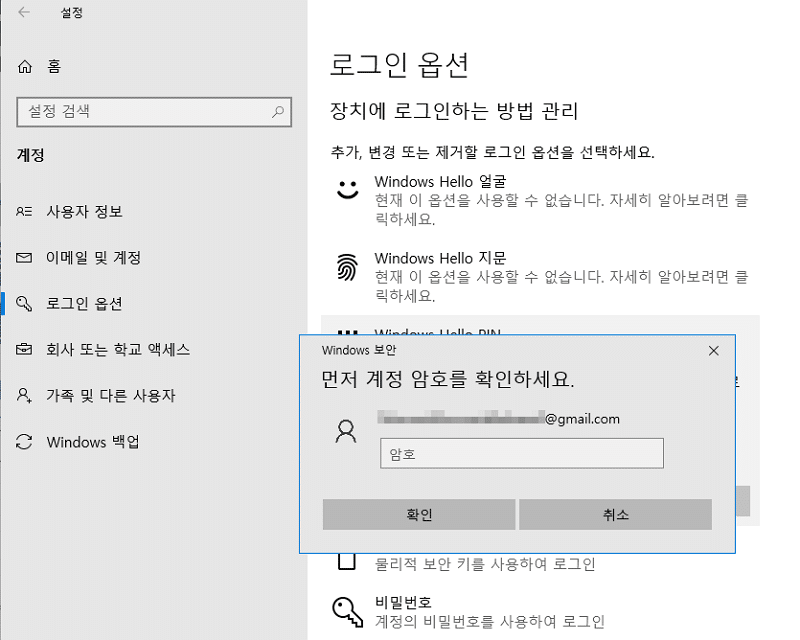
Task: Open 사용자 정보 page
Action: (84, 211)
